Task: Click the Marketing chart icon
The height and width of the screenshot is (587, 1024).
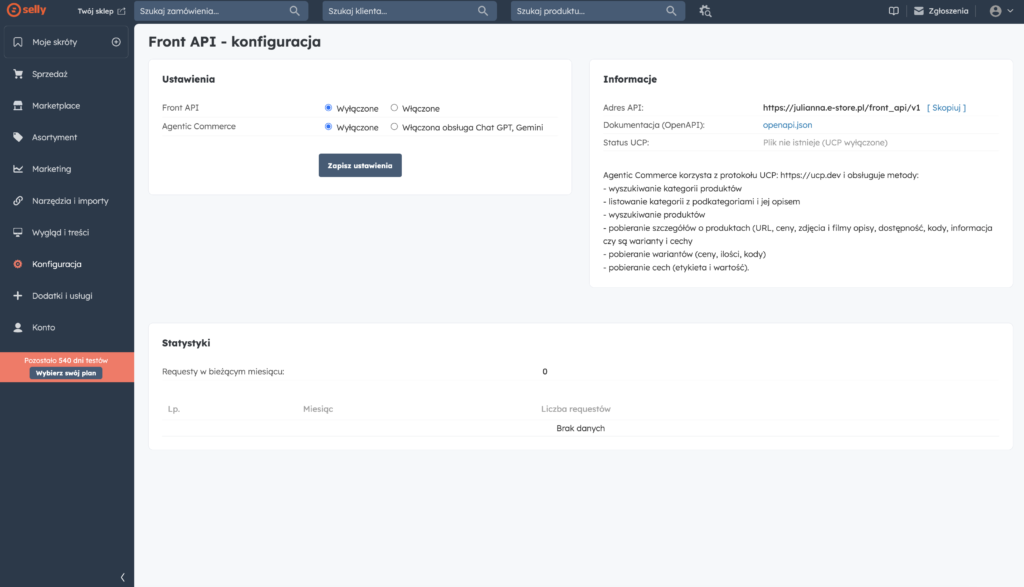Action: [18, 168]
